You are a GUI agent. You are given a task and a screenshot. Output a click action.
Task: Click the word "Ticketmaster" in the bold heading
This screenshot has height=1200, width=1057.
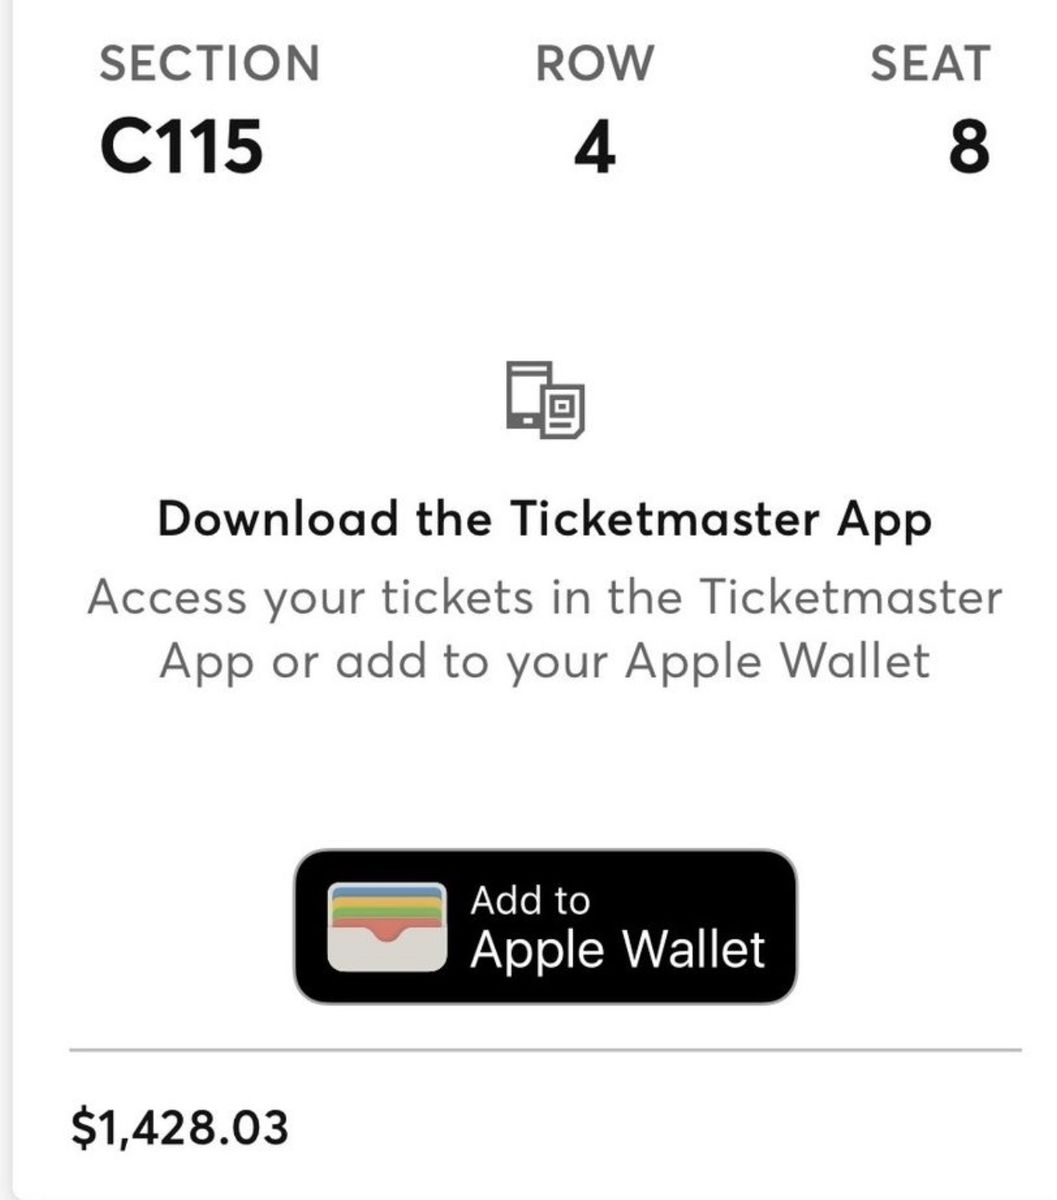pos(665,520)
